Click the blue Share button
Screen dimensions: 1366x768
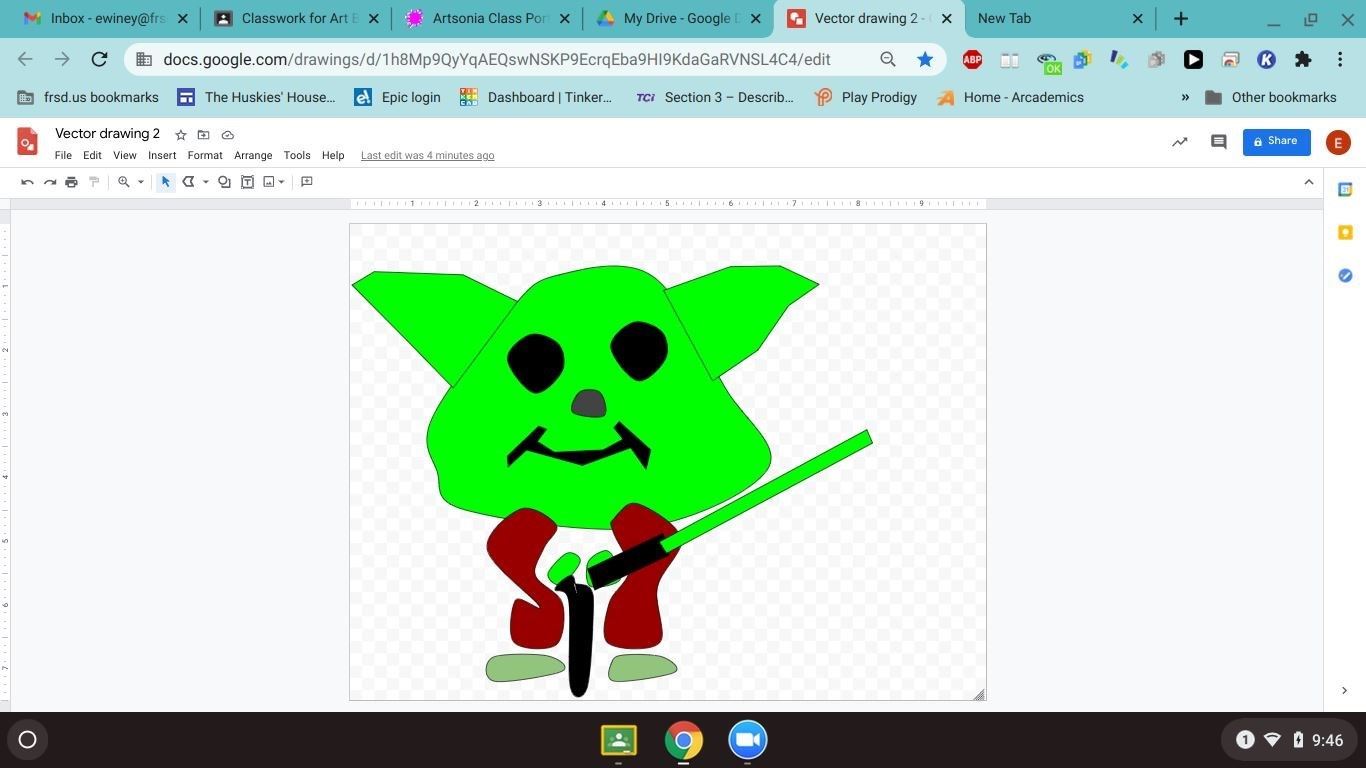coord(1276,142)
